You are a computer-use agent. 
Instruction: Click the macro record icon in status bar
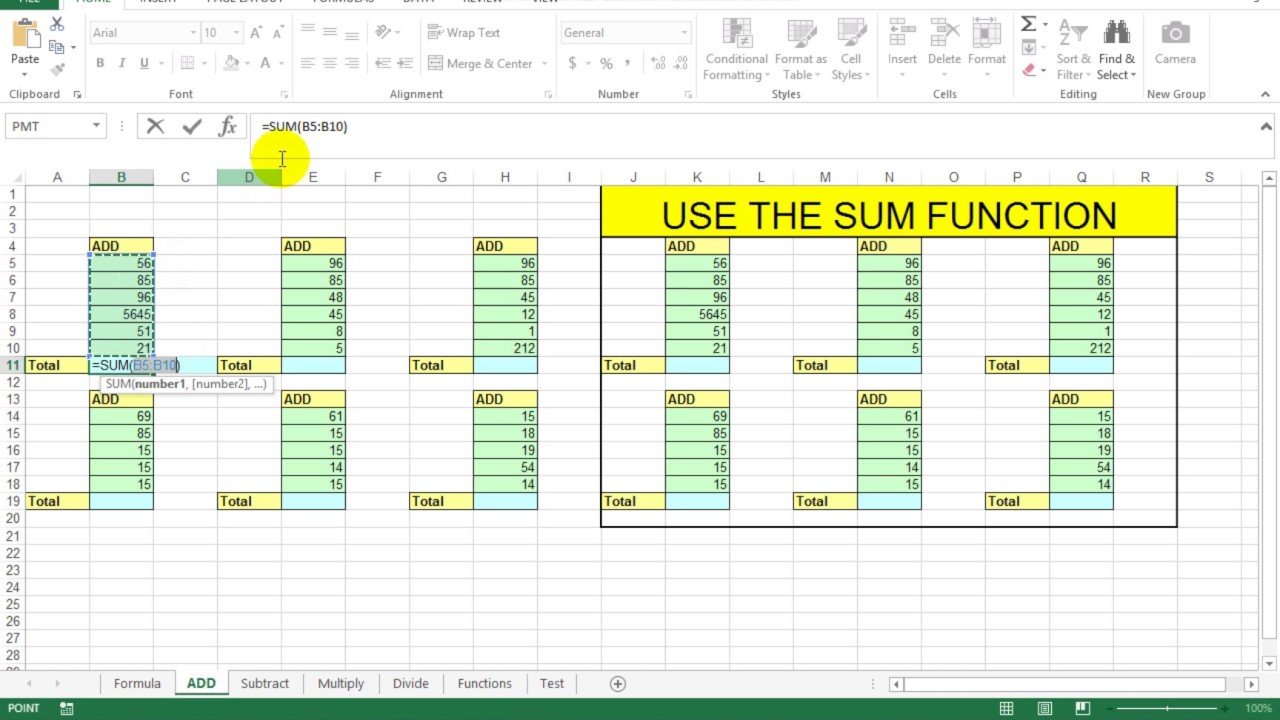(67, 709)
